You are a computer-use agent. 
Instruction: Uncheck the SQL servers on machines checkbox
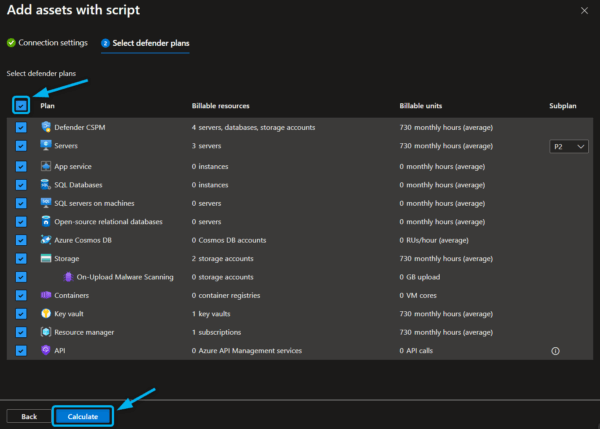coord(21,203)
